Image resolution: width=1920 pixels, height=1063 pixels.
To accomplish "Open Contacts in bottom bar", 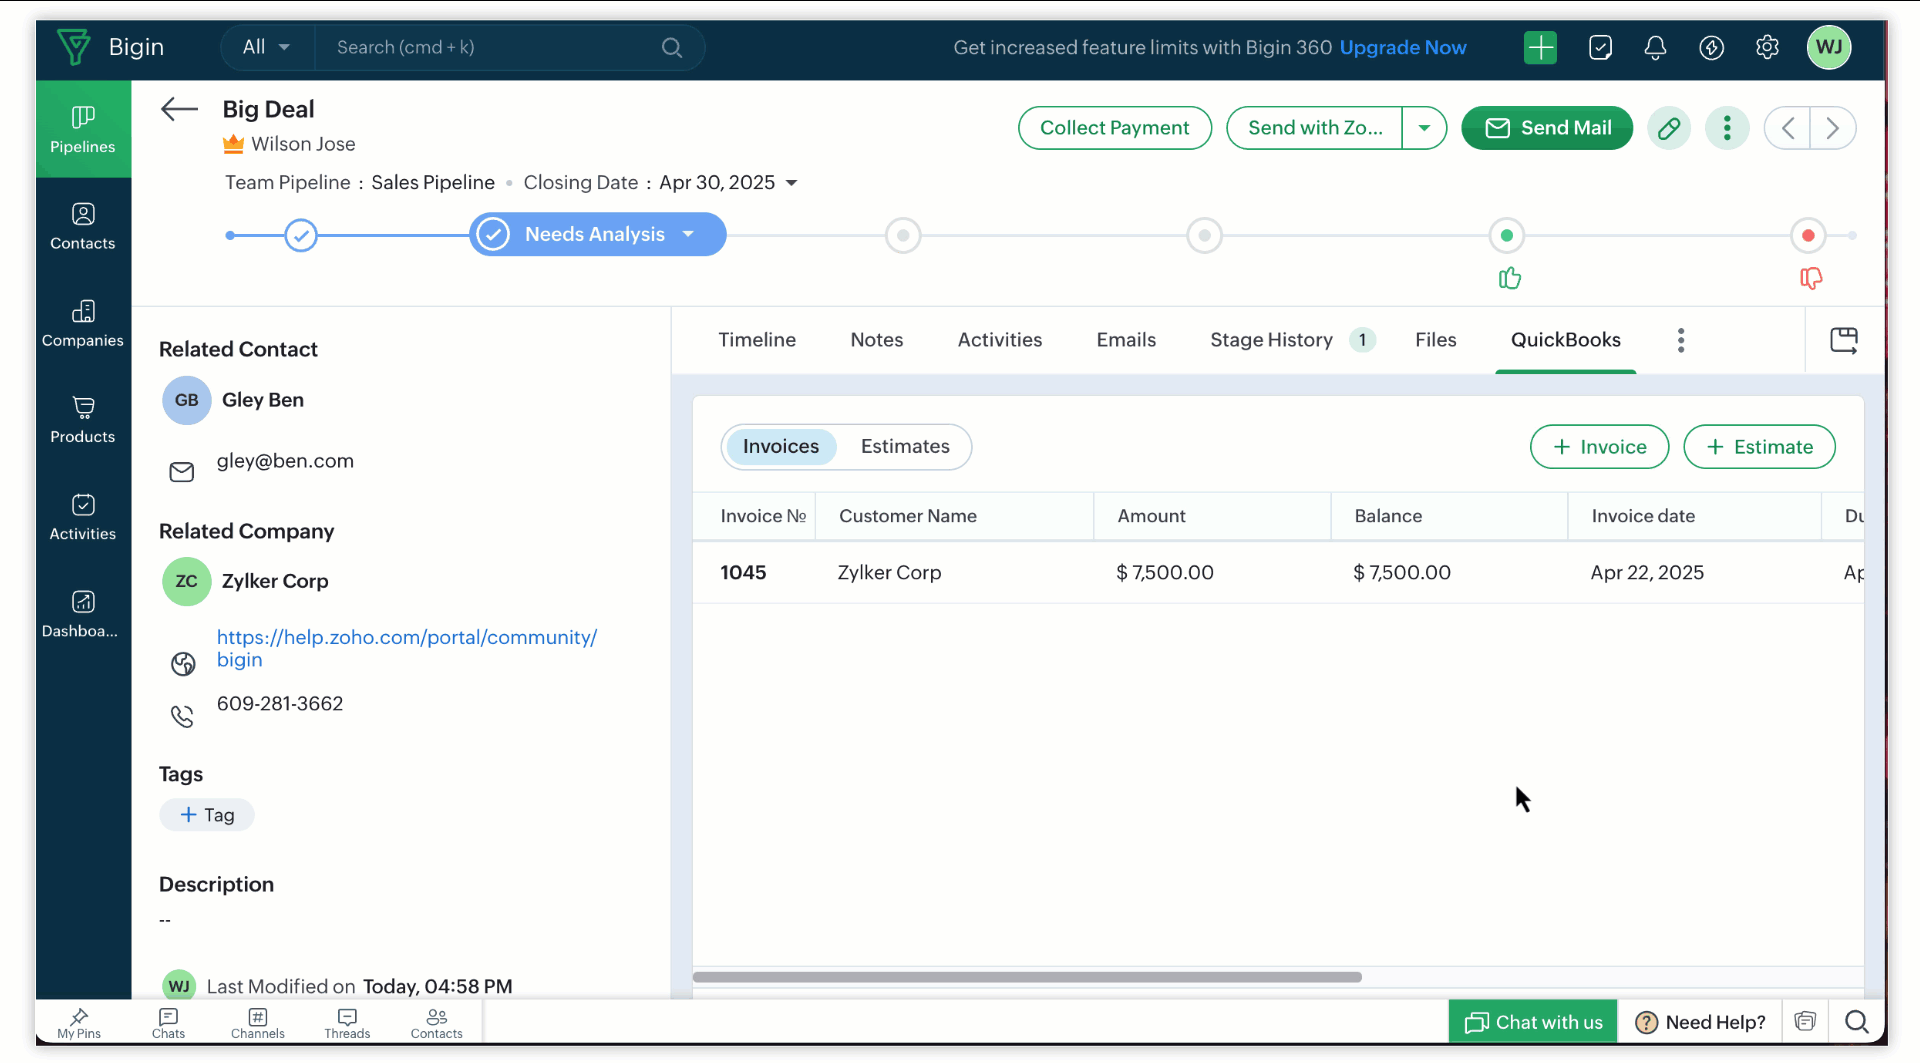I will click(437, 1023).
